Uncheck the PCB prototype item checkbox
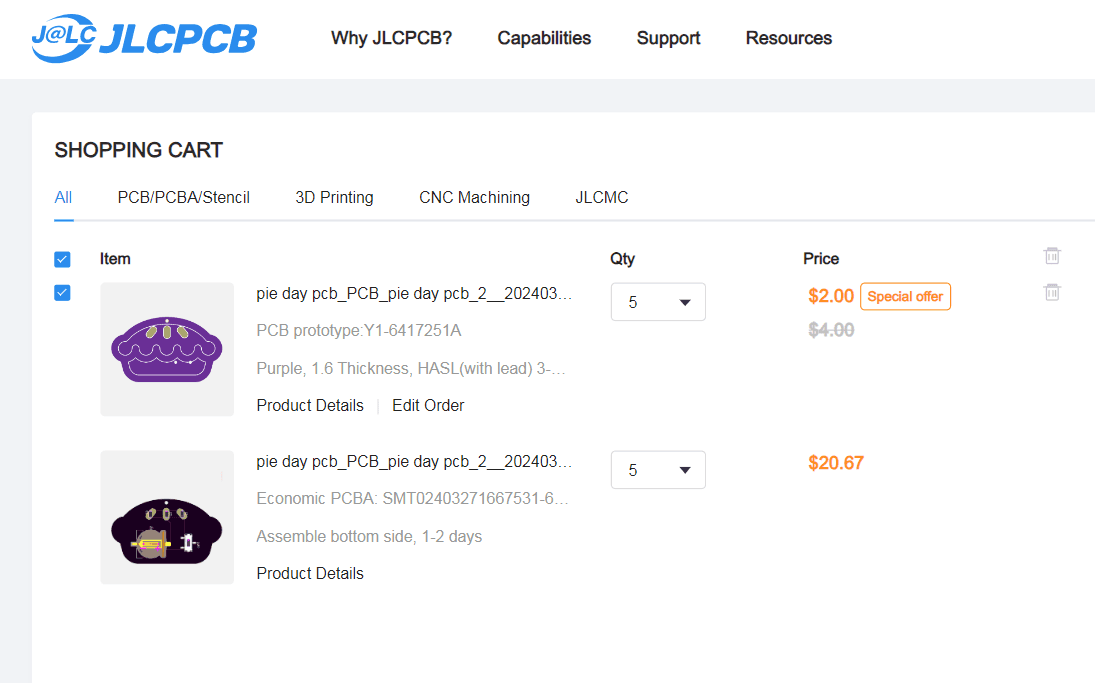Screen dimensions: 1095x683 62,293
